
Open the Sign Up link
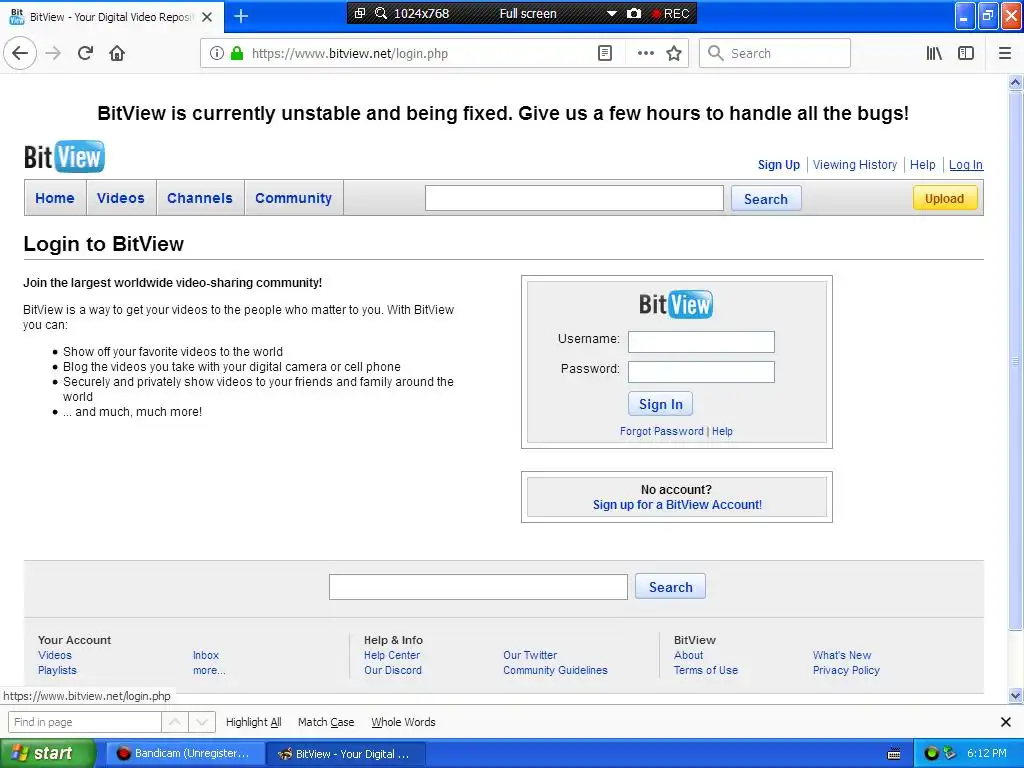point(778,165)
